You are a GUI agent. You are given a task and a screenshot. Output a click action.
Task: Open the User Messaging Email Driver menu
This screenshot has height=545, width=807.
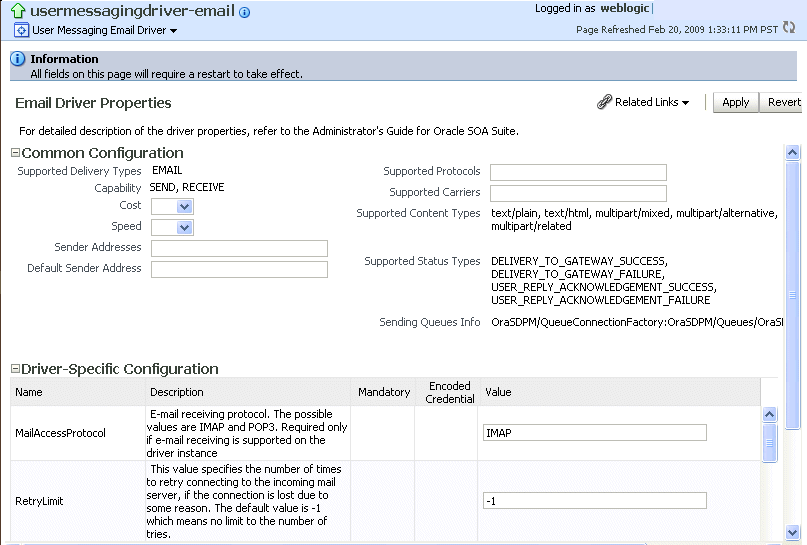[x=104, y=30]
